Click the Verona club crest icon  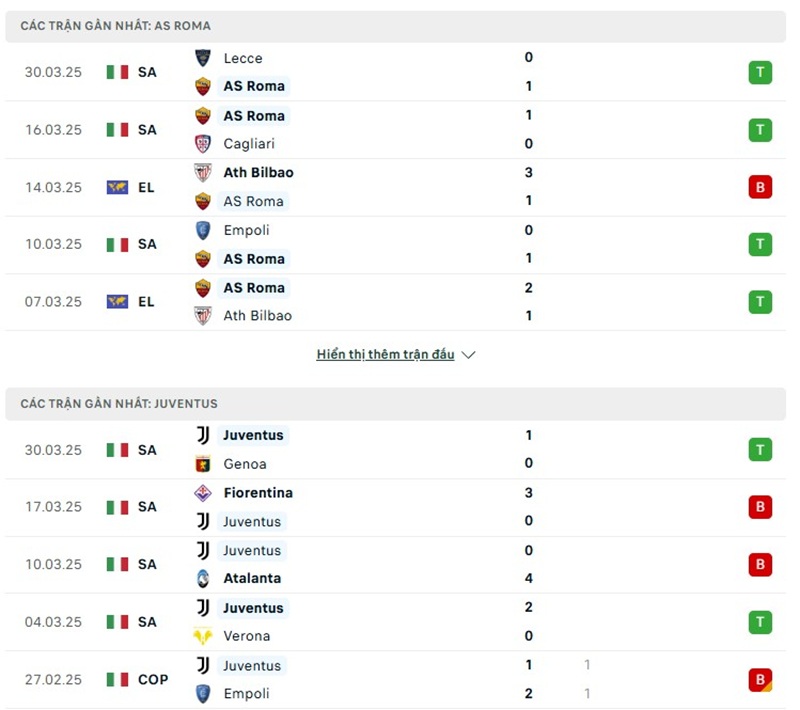click(x=203, y=636)
